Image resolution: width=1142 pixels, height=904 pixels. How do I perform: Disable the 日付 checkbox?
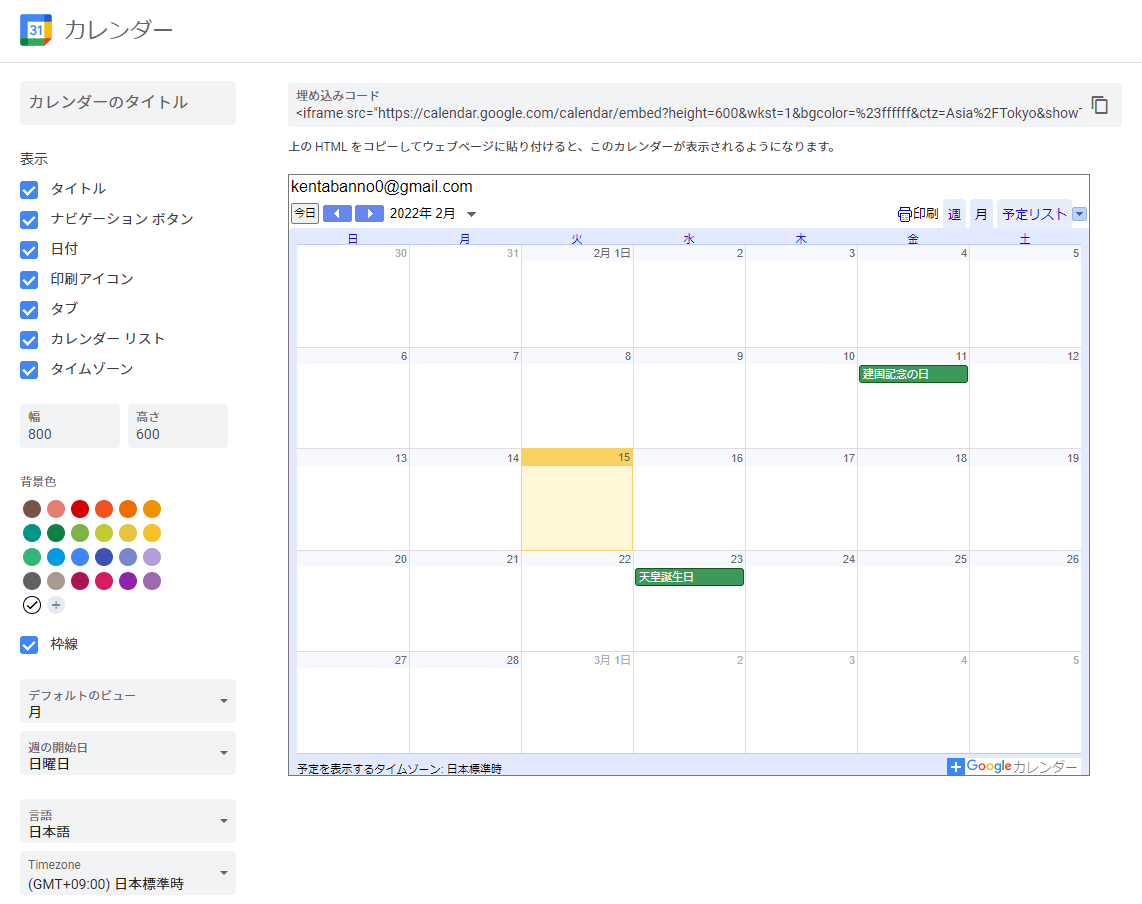[x=29, y=250]
